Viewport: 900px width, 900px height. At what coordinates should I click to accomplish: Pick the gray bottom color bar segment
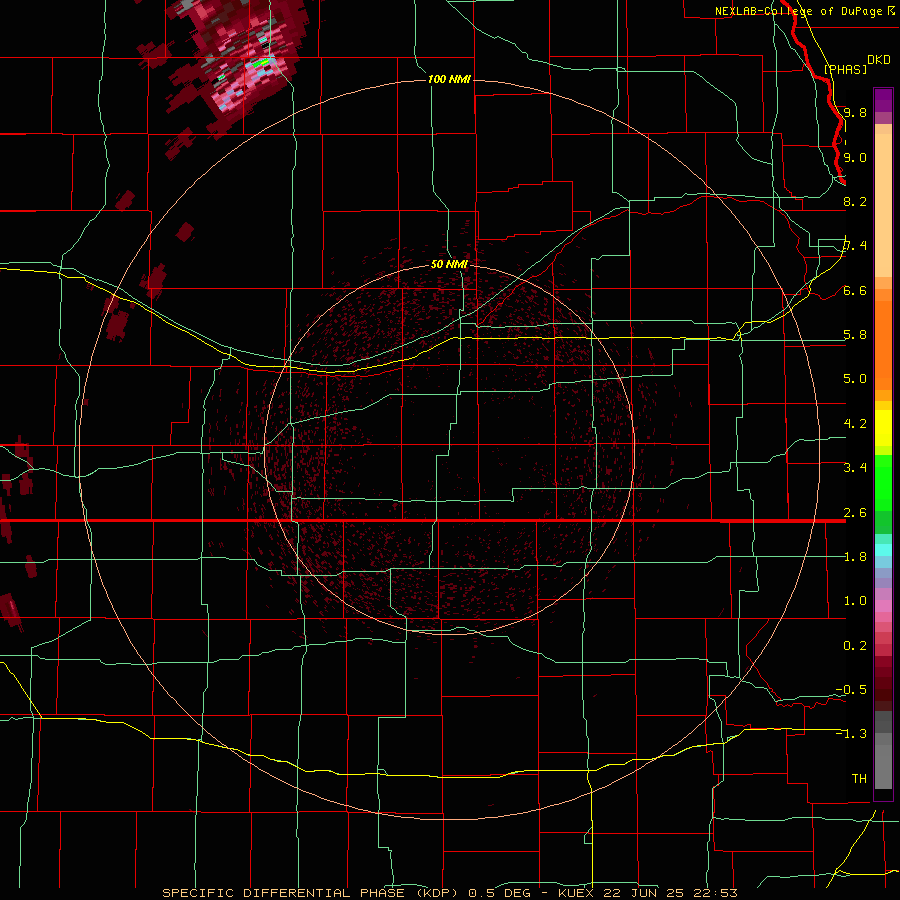click(883, 763)
